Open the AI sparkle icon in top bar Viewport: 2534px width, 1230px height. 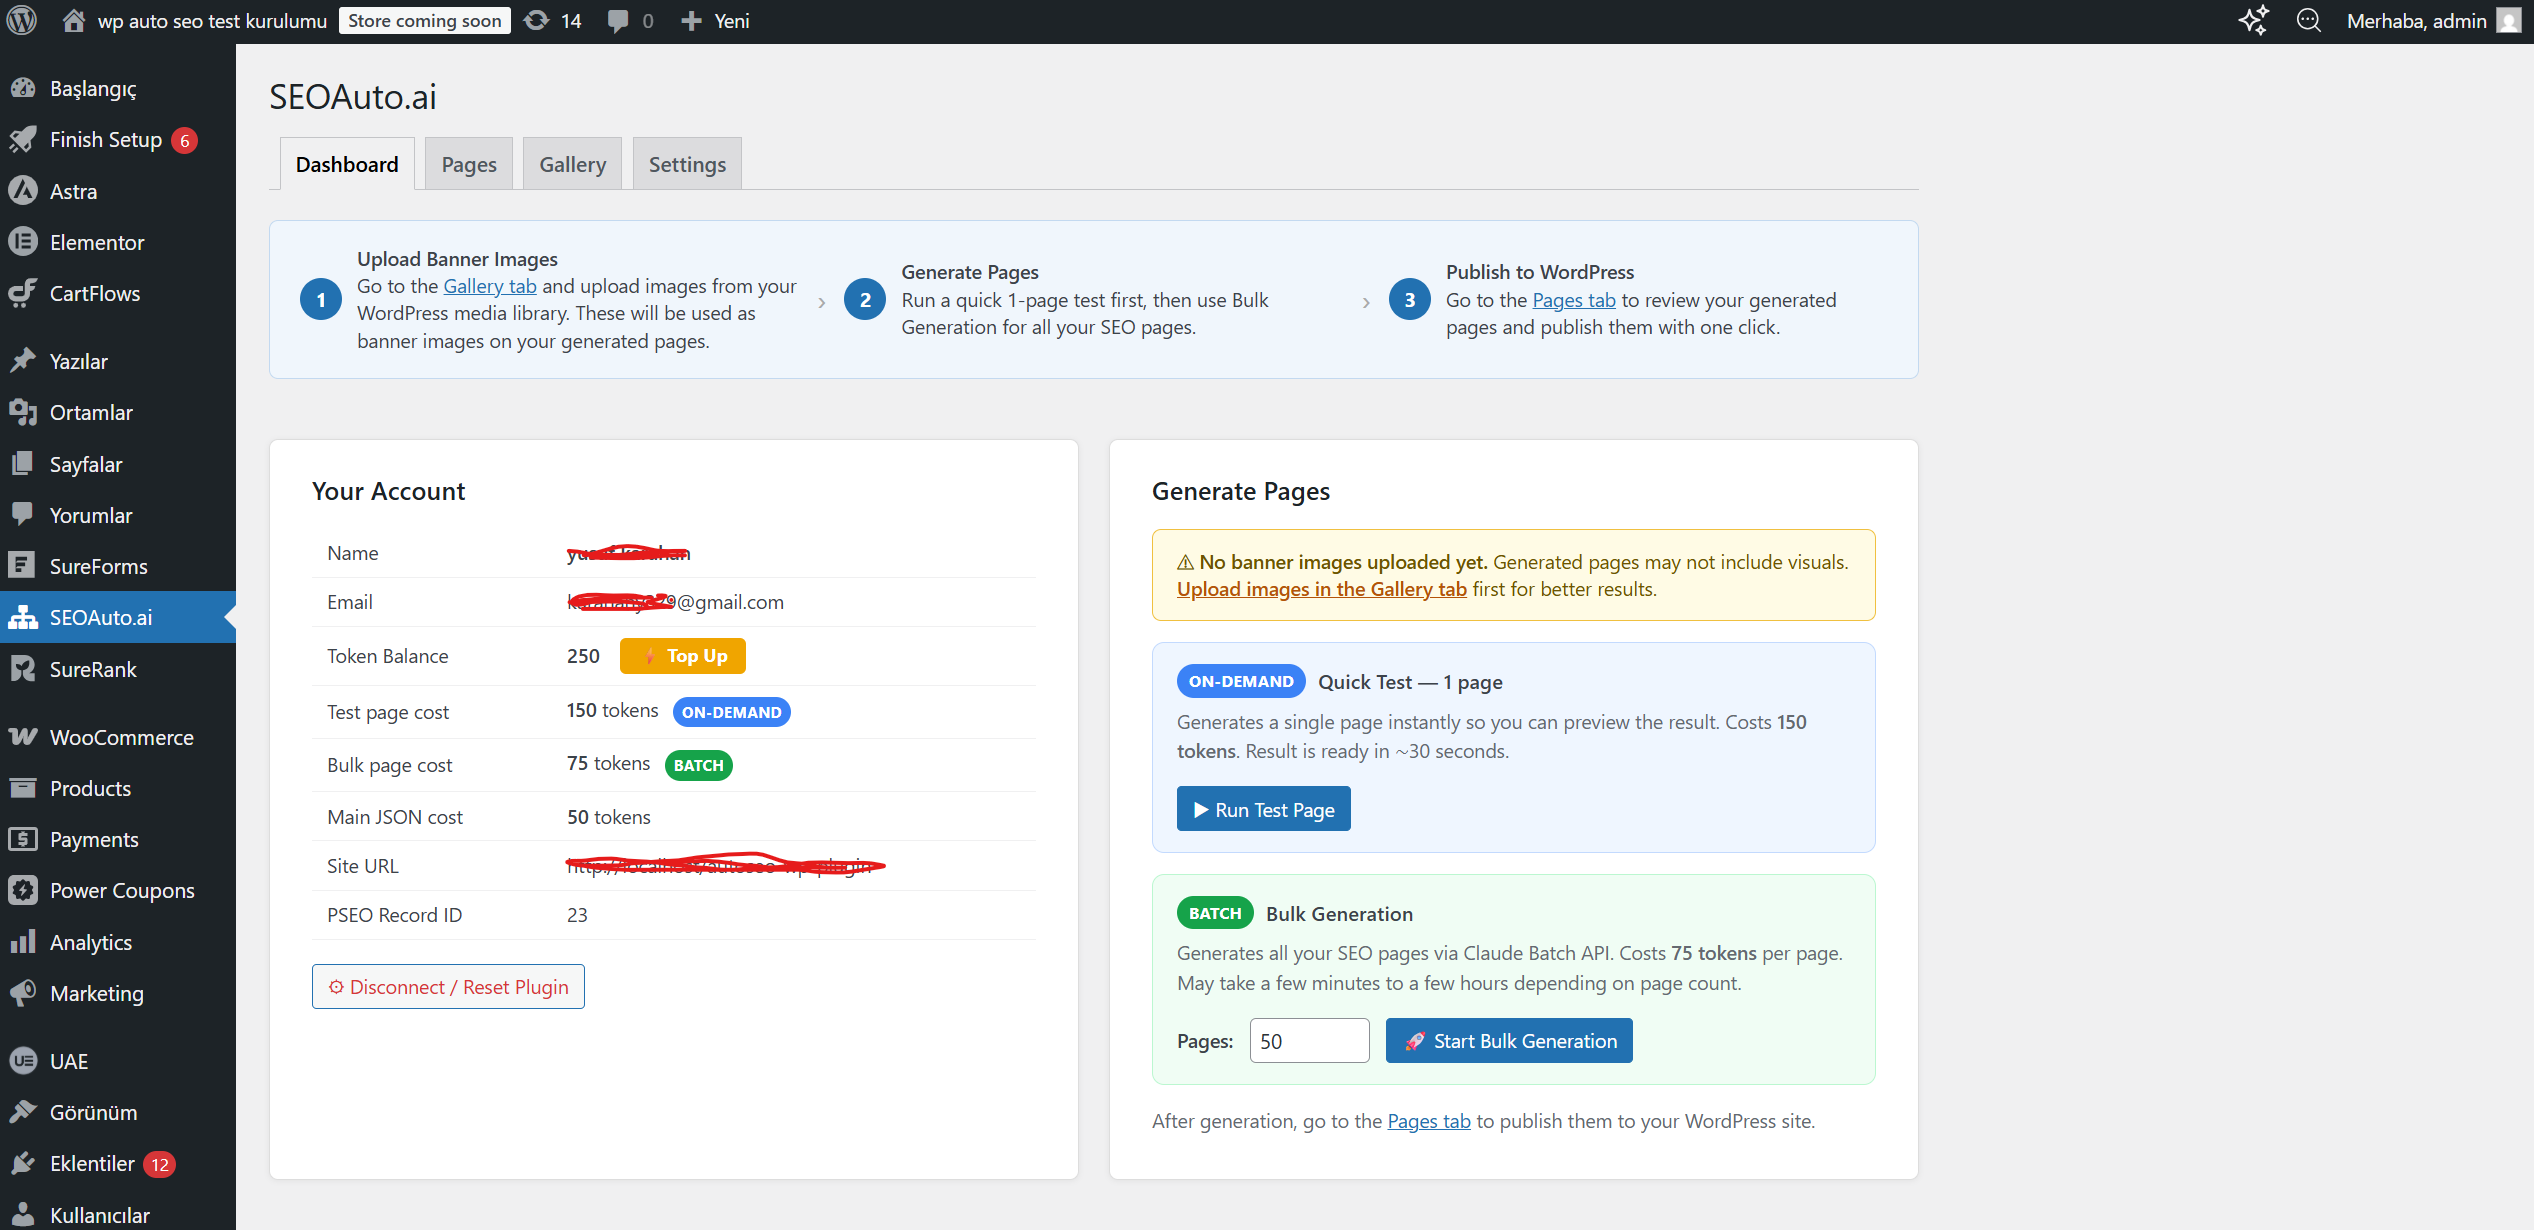point(2254,20)
